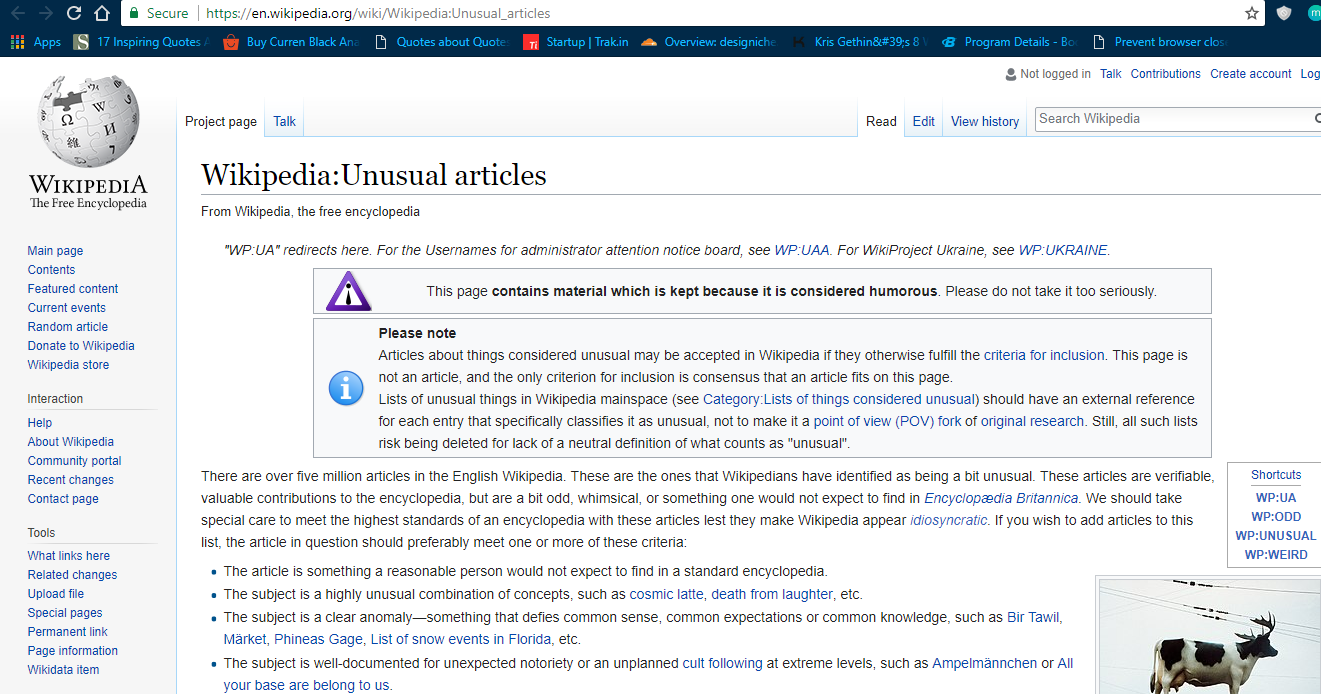Open the 'Kris Gethin' bookmark
The width and height of the screenshot is (1321, 694).
[x=861, y=42]
